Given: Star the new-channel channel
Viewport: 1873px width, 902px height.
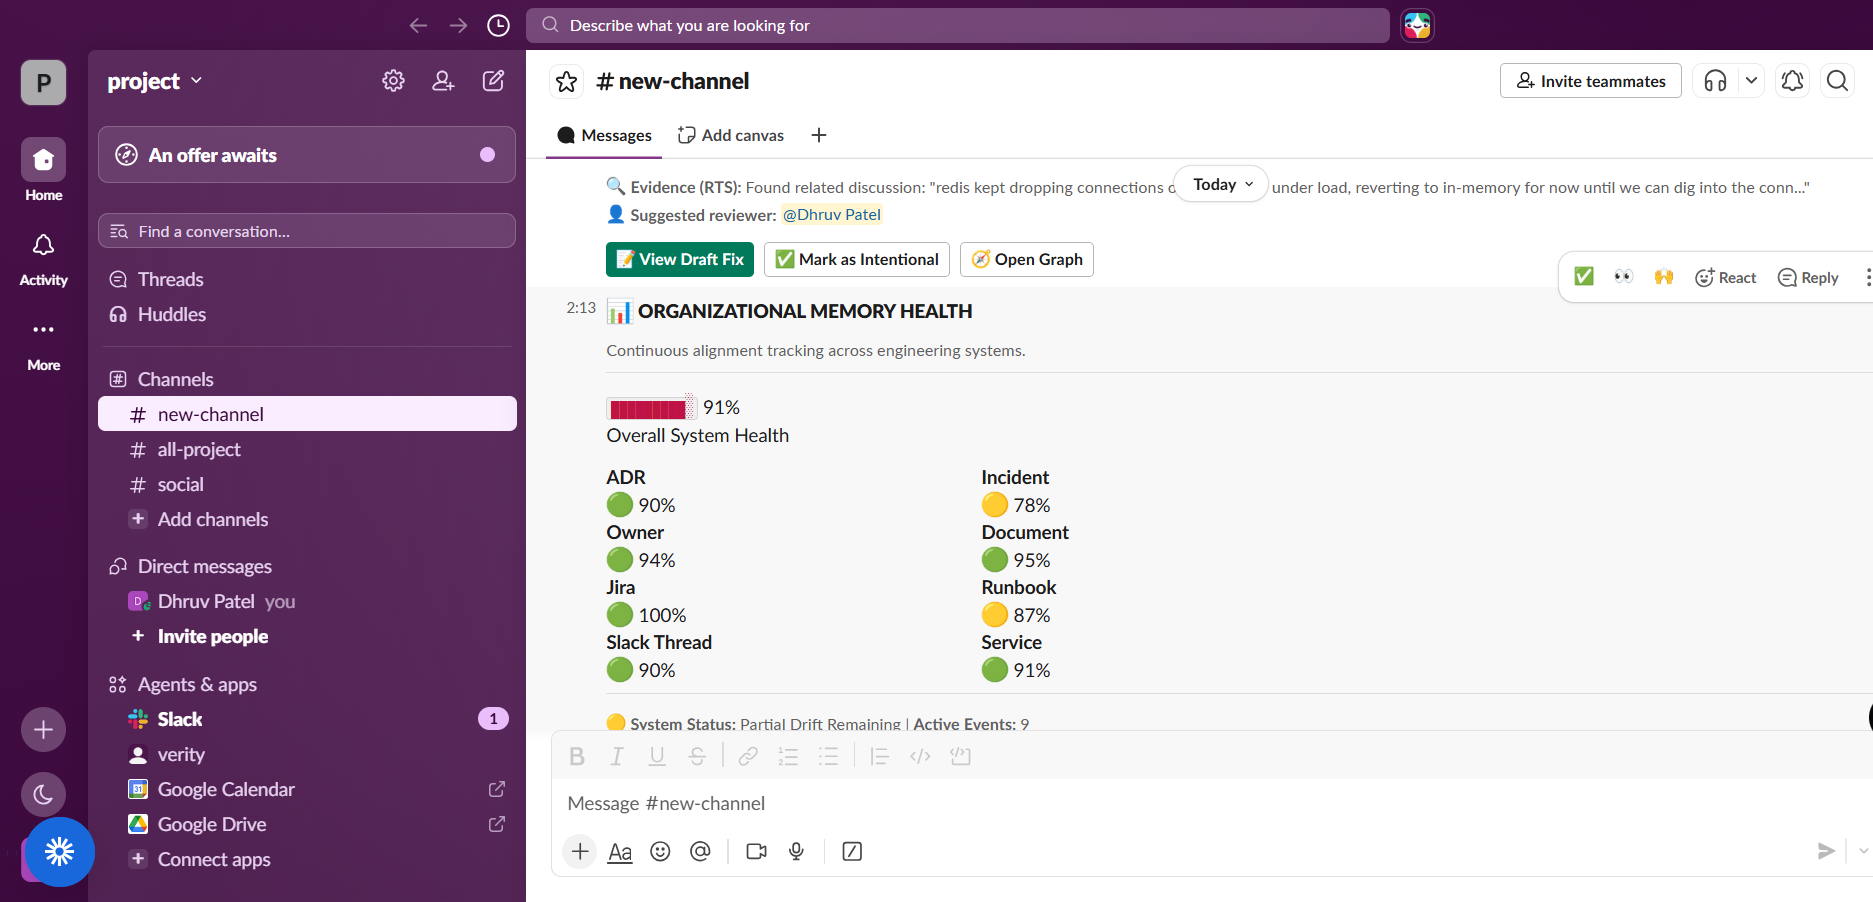Looking at the screenshot, I should [x=567, y=81].
